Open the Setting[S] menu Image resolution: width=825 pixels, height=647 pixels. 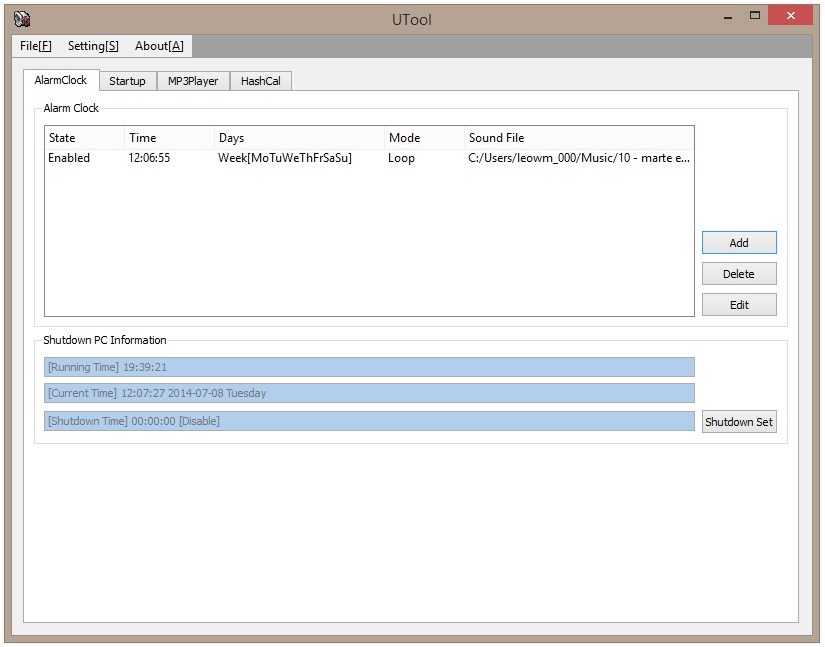(93, 46)
